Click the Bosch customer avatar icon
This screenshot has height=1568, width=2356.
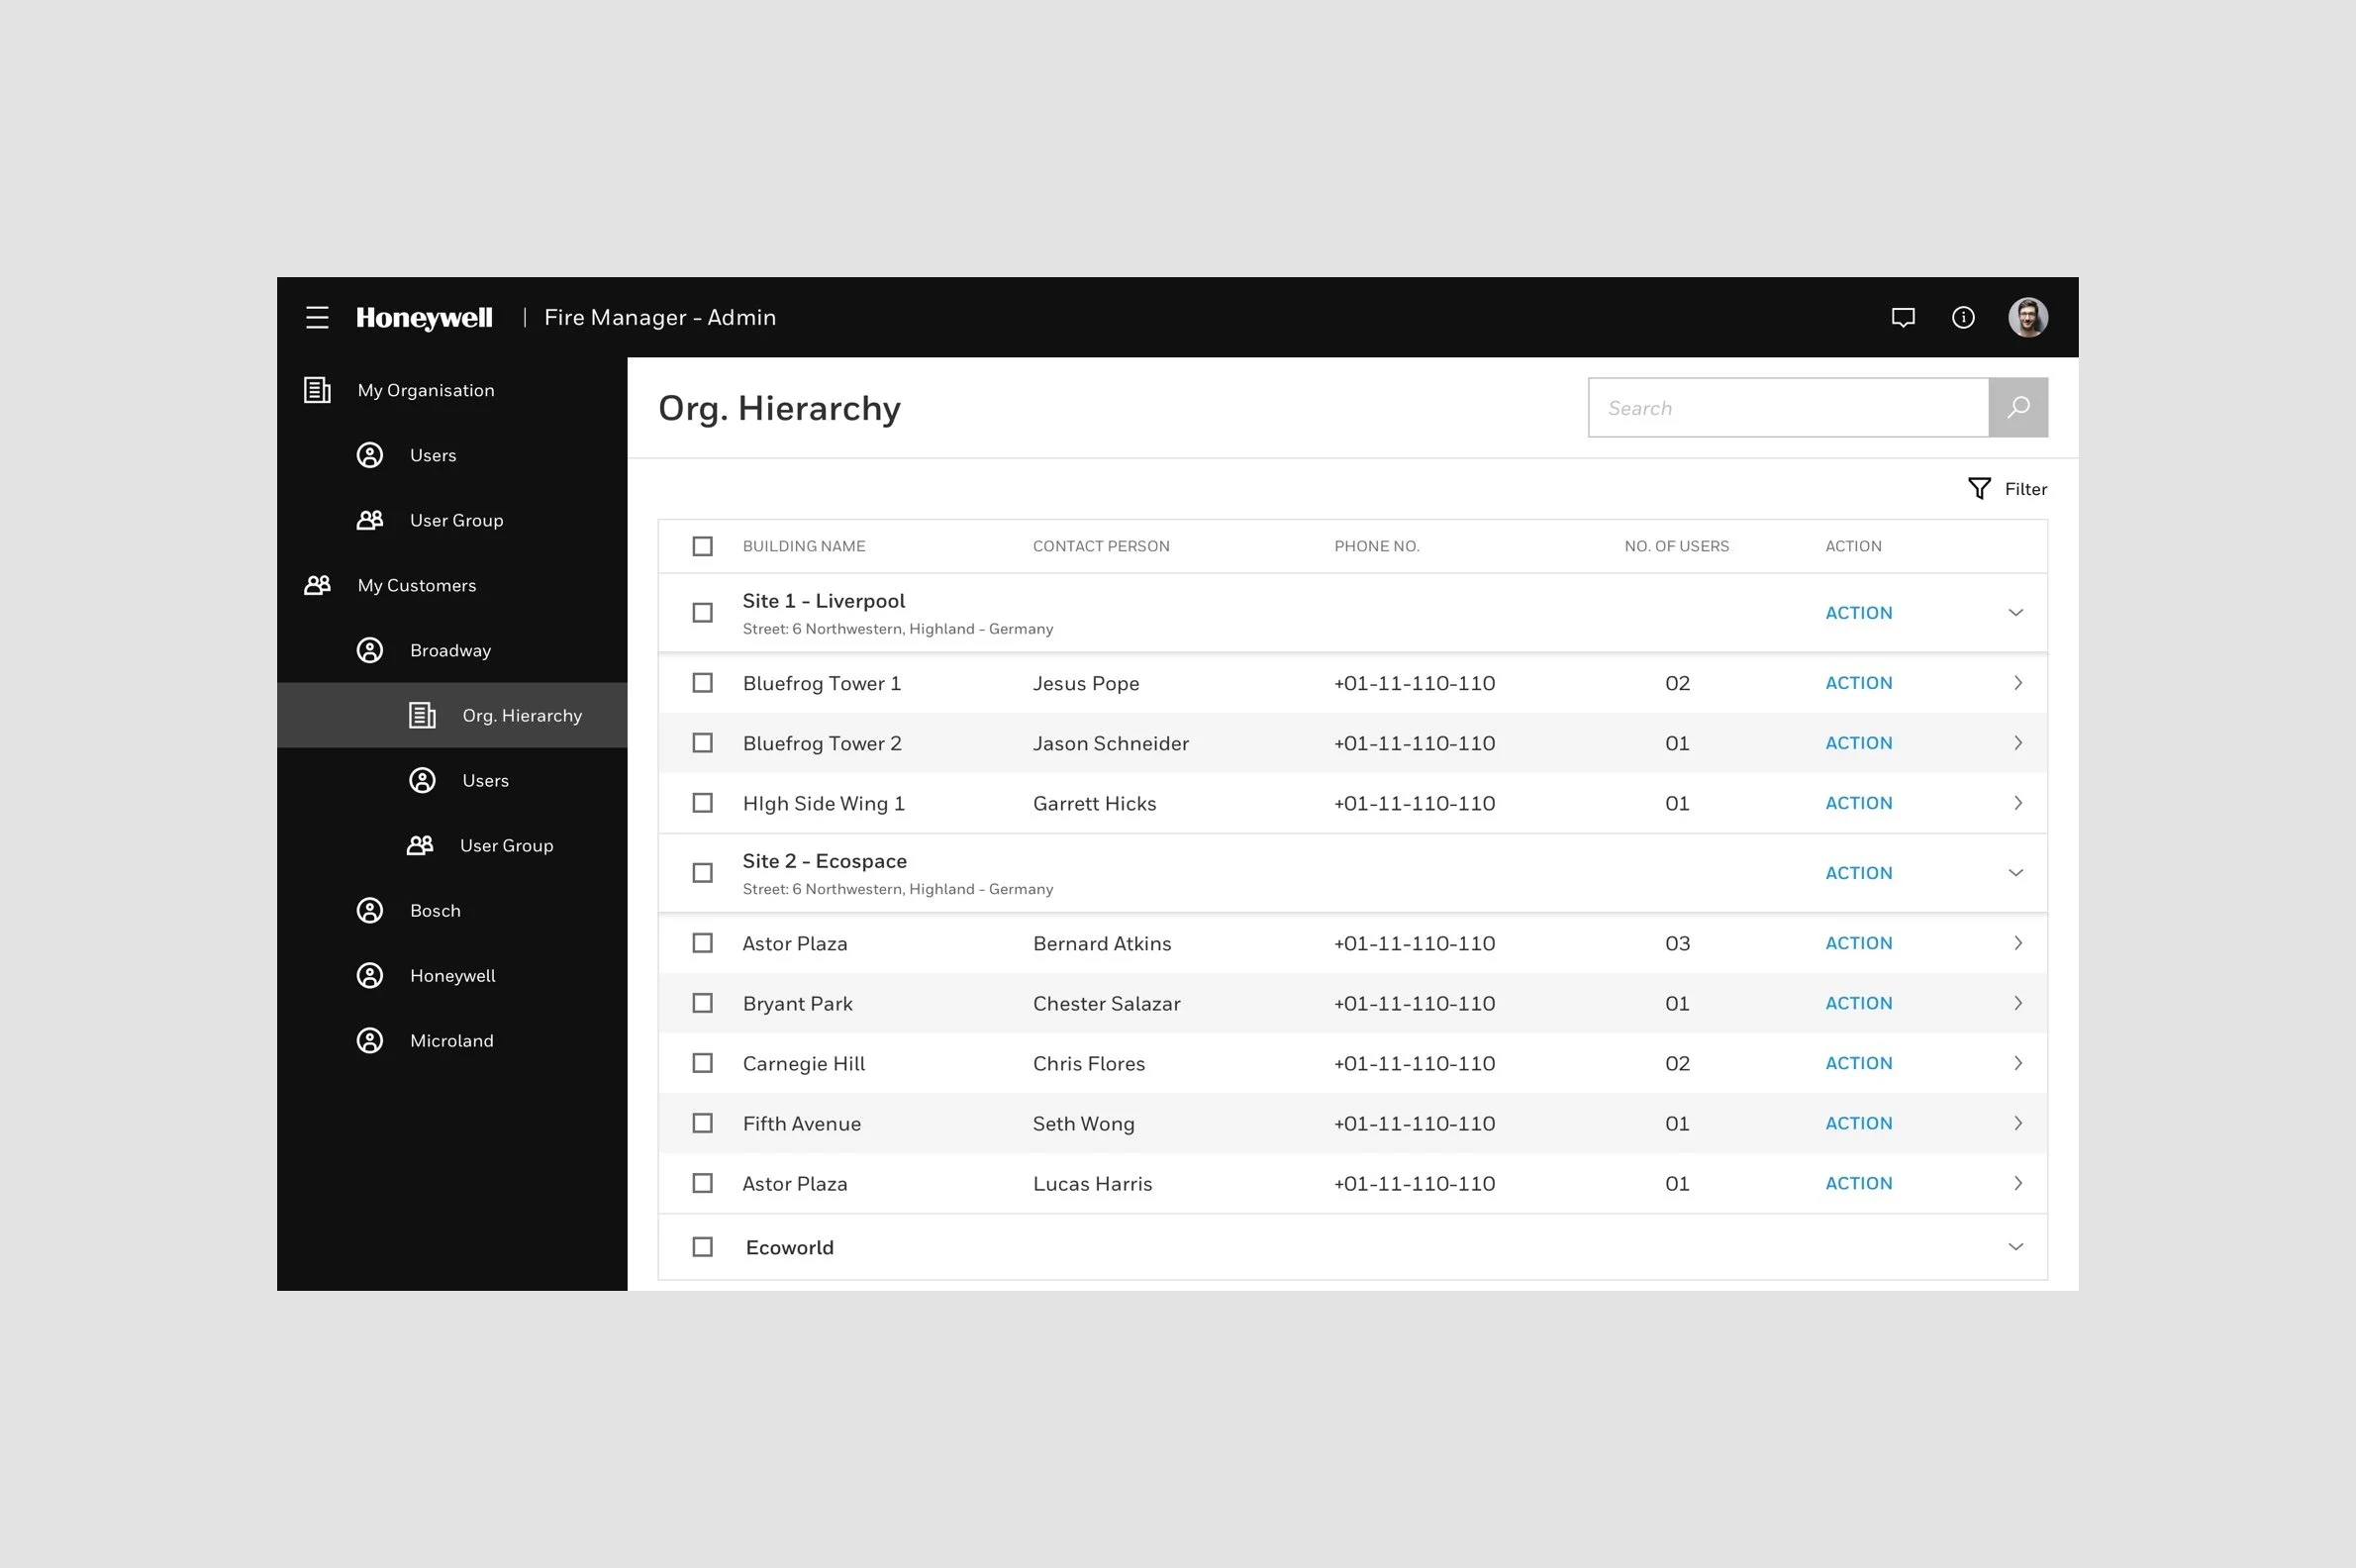(x=370, y=910)
